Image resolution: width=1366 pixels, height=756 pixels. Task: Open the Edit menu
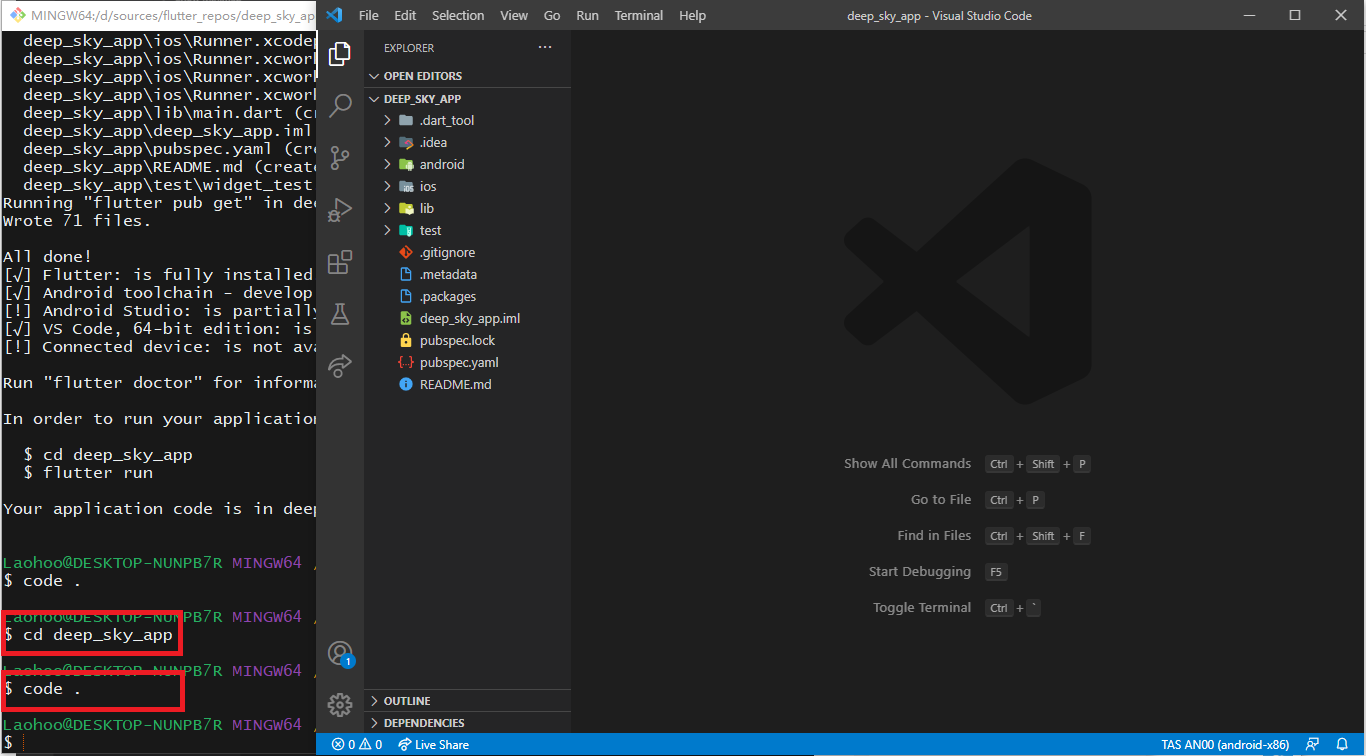[405, 15]
